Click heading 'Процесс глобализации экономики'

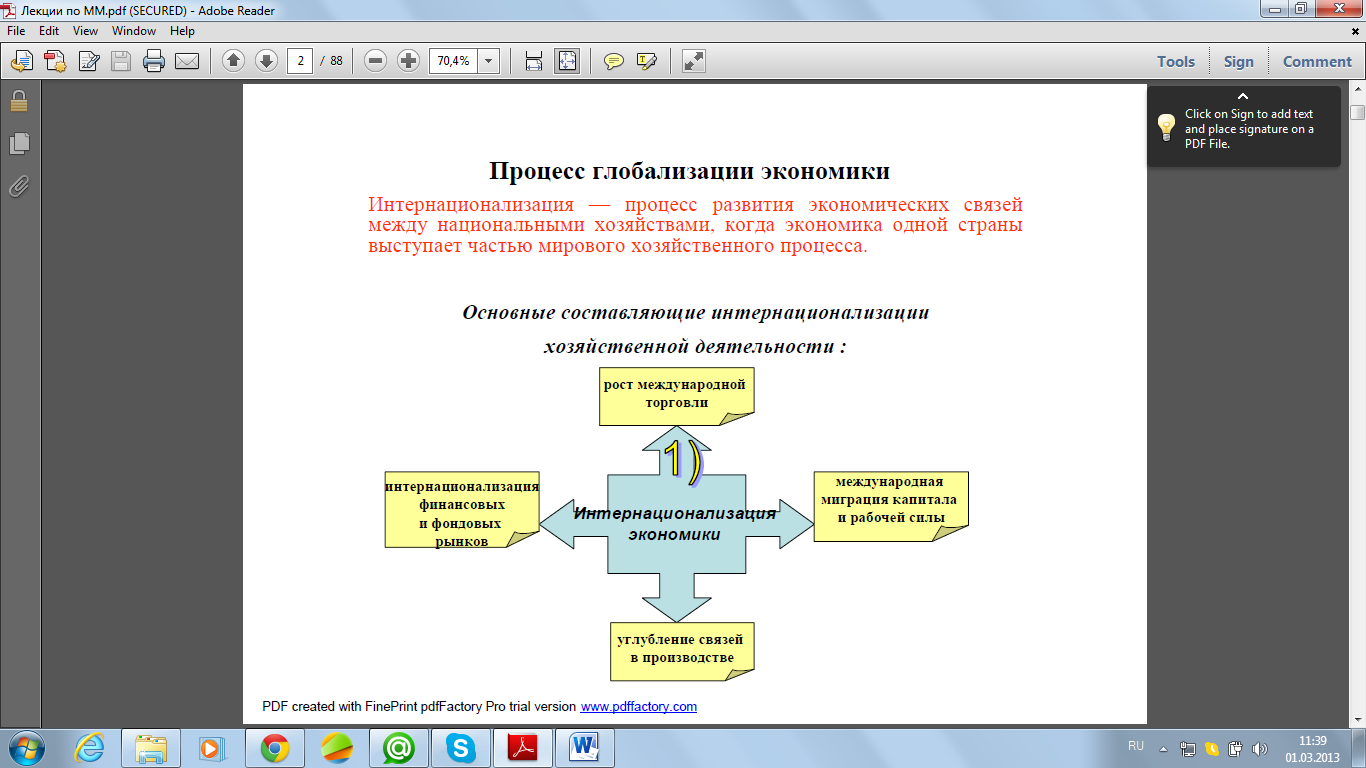coord(689,171)
